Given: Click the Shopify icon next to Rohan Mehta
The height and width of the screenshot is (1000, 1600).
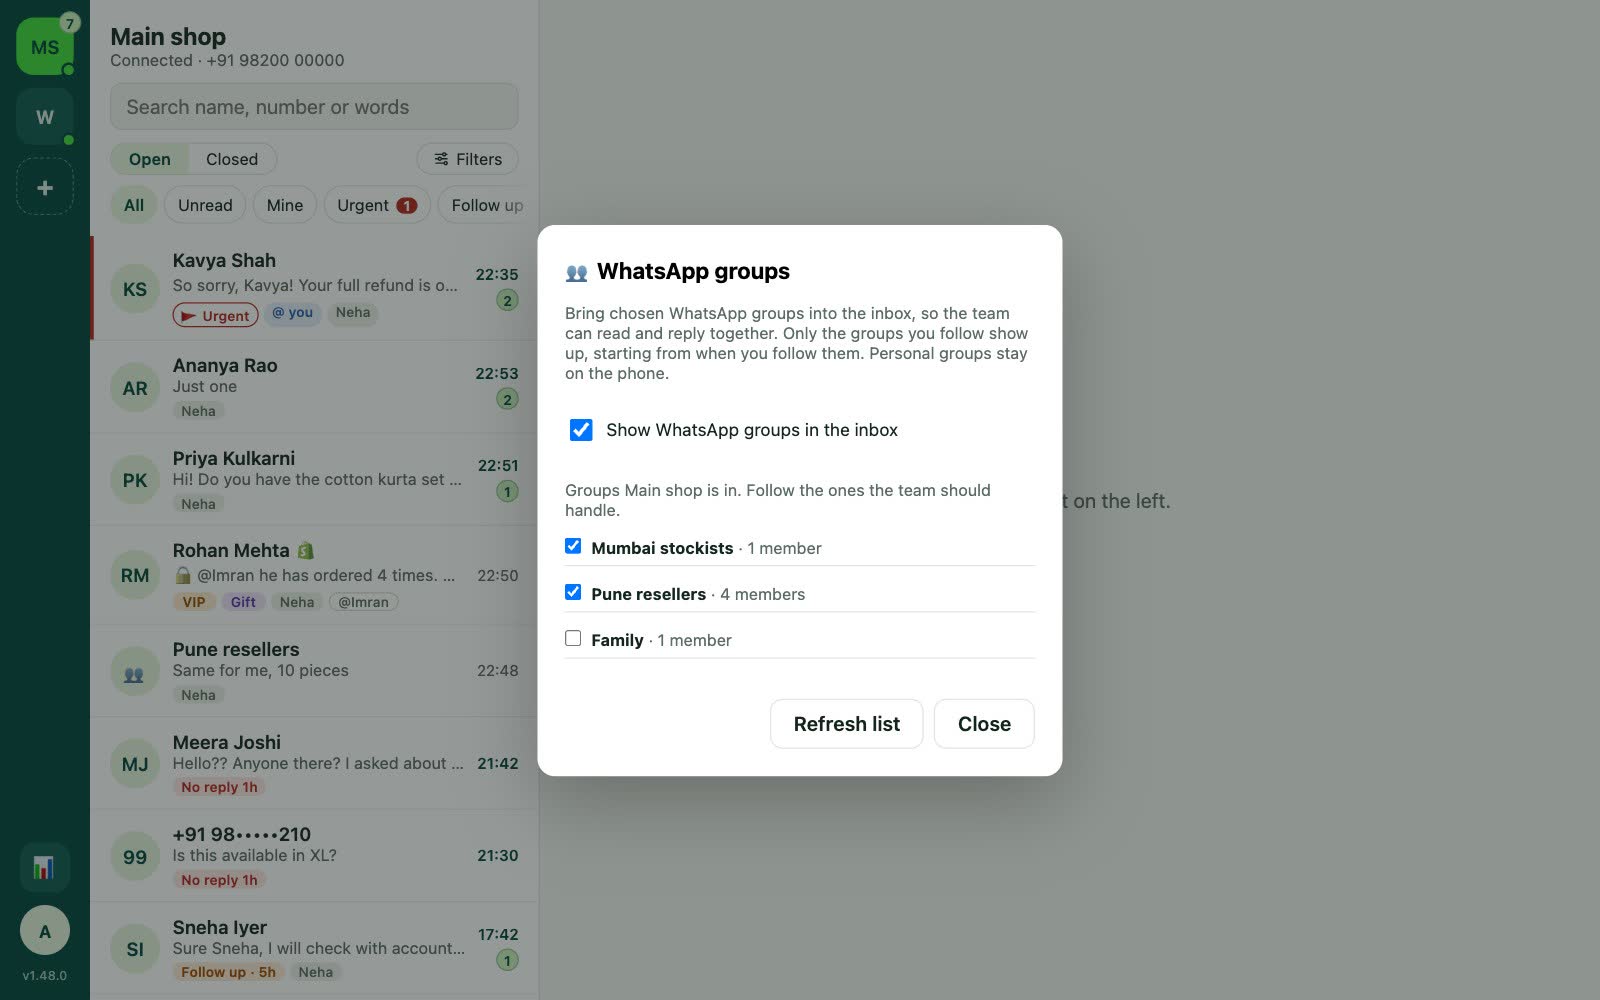Looking at the screenshot, I should (x=305, y=550).
